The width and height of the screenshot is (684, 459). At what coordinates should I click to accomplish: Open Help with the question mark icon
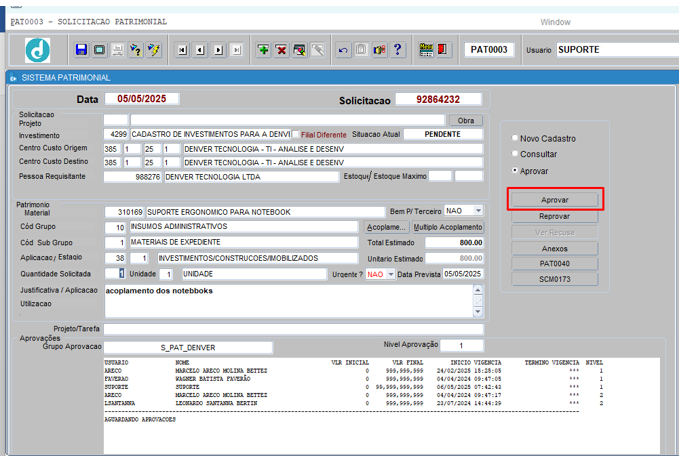click(397, 50)
